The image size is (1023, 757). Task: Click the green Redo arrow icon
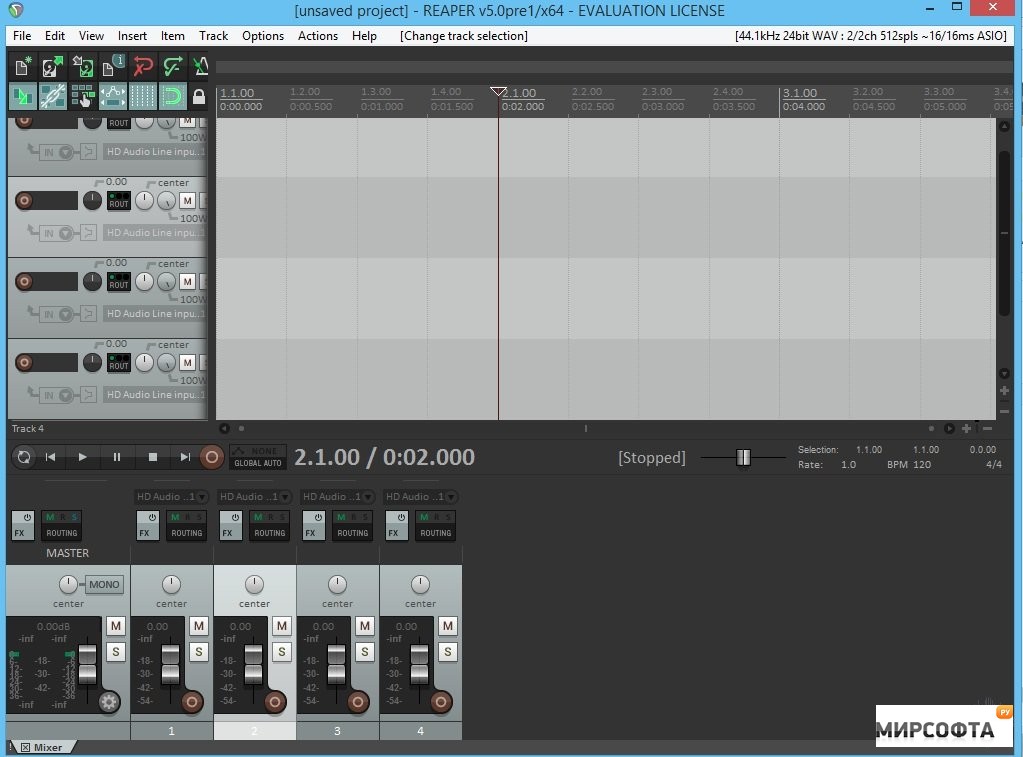click(x=172, y=66)
